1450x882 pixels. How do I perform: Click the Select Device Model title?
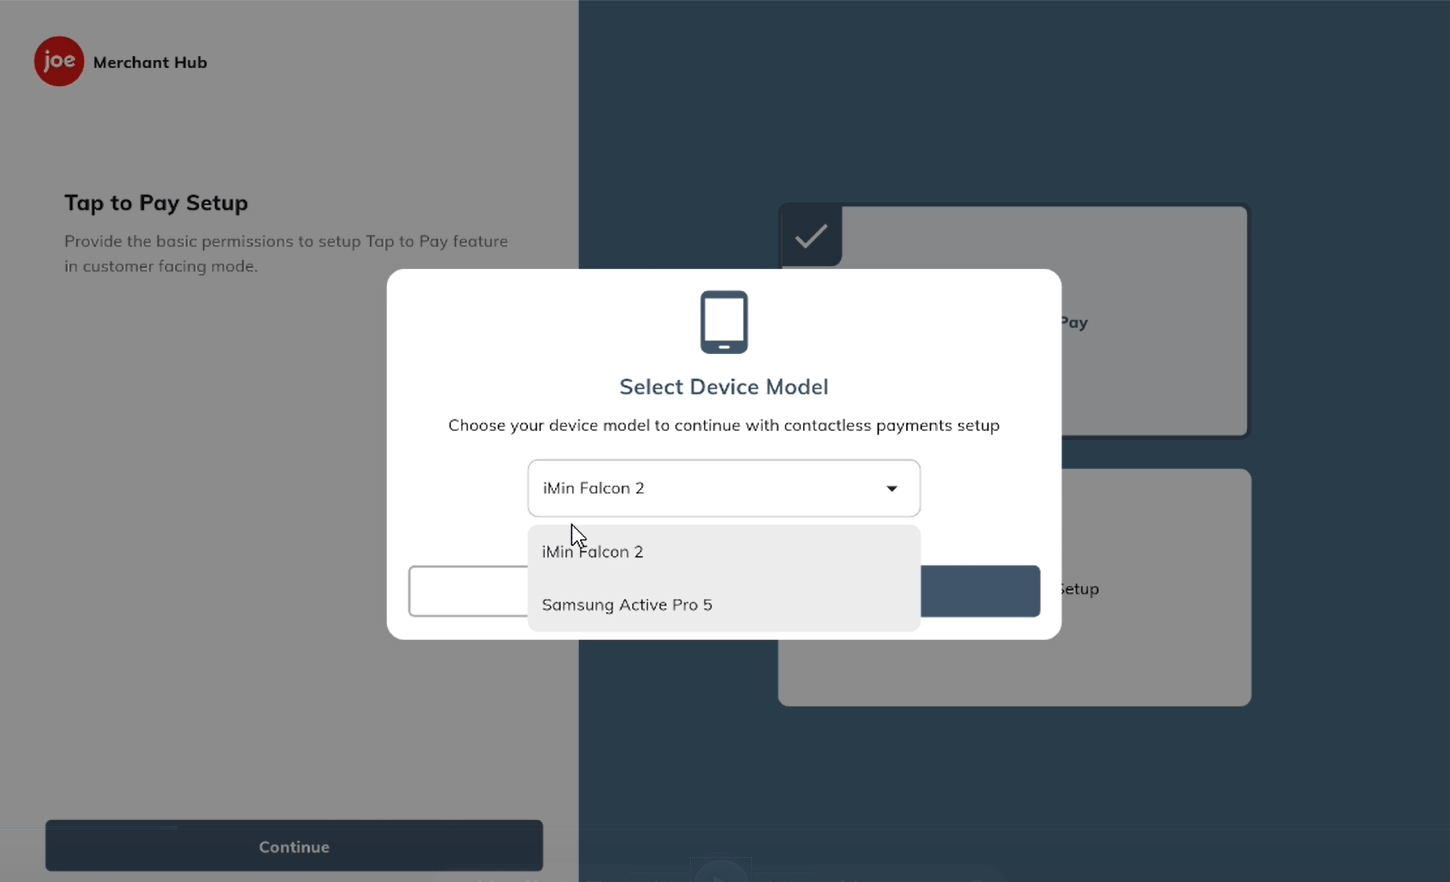[724, 387]
